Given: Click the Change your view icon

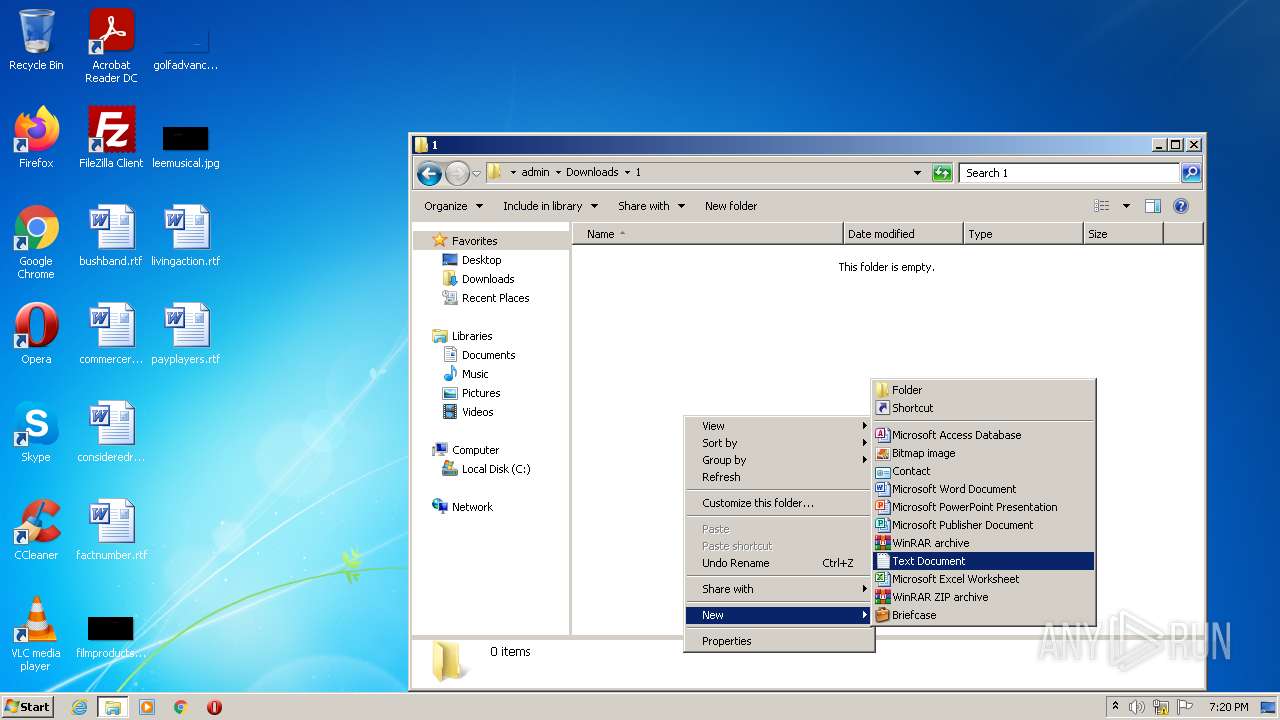Looking at the screenshot, I should [x=1102, y=206].
